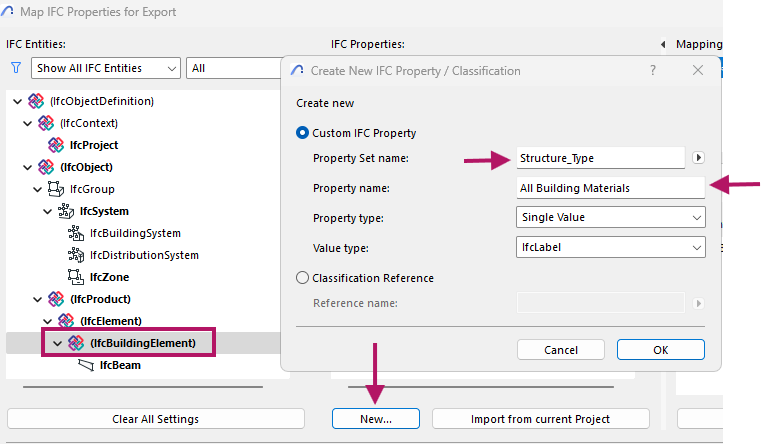Open the Property type dropdown
Viewport: 761px width, 444px height.
(x=611, y=217)
